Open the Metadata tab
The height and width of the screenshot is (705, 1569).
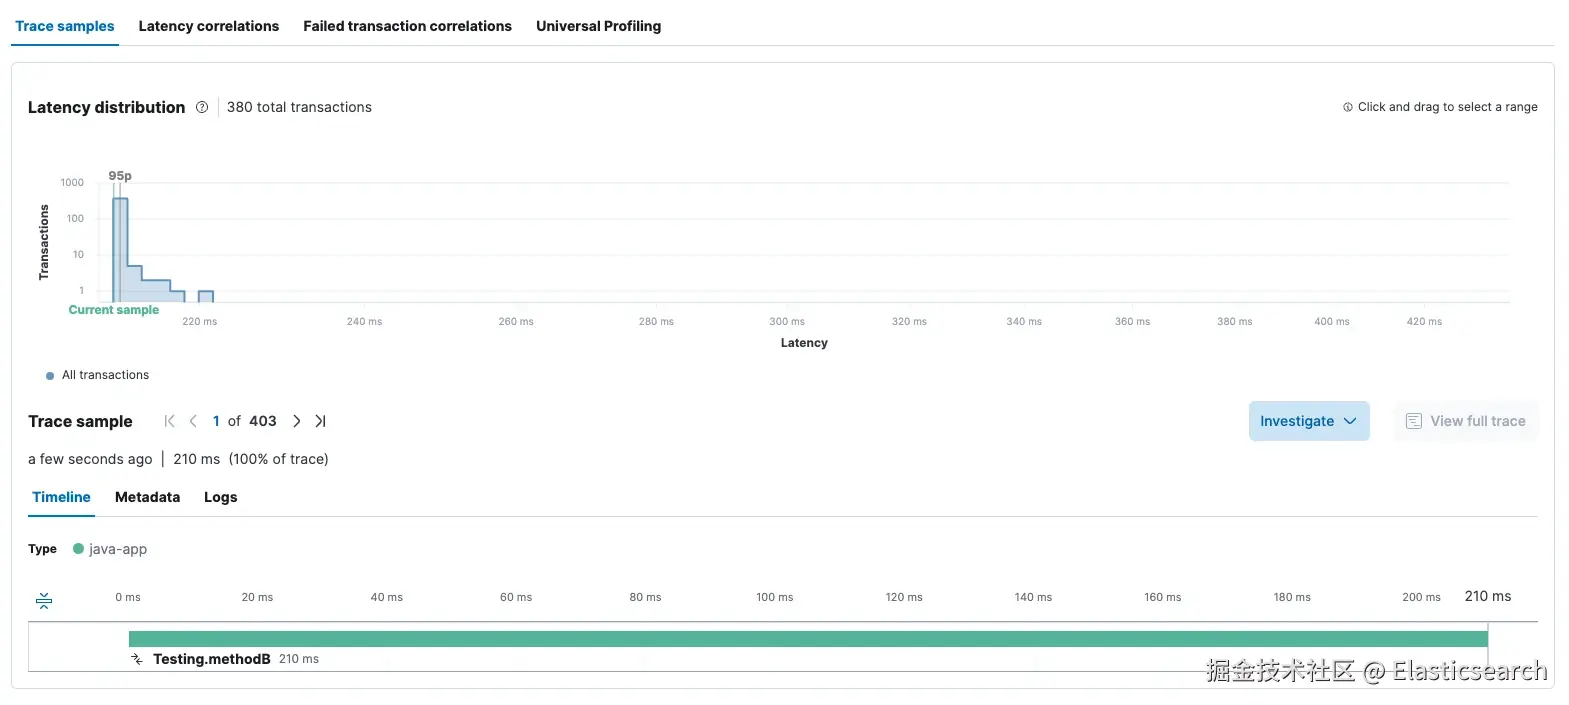[147, 497]
